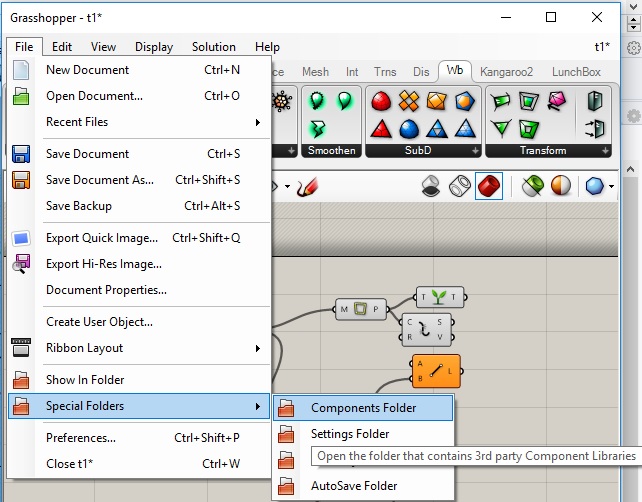Click the blue sphere SubD icon
Viewport: 642px width, 502px height.
409,129
